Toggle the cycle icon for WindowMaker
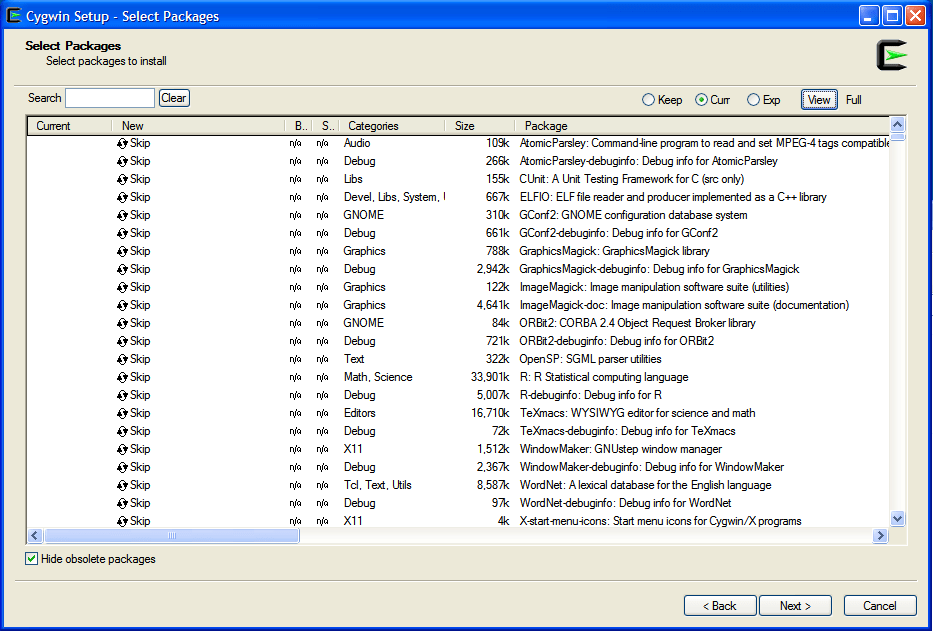This screenshot has height=631, width=933. pyautogui.click(x=123, y=449)
